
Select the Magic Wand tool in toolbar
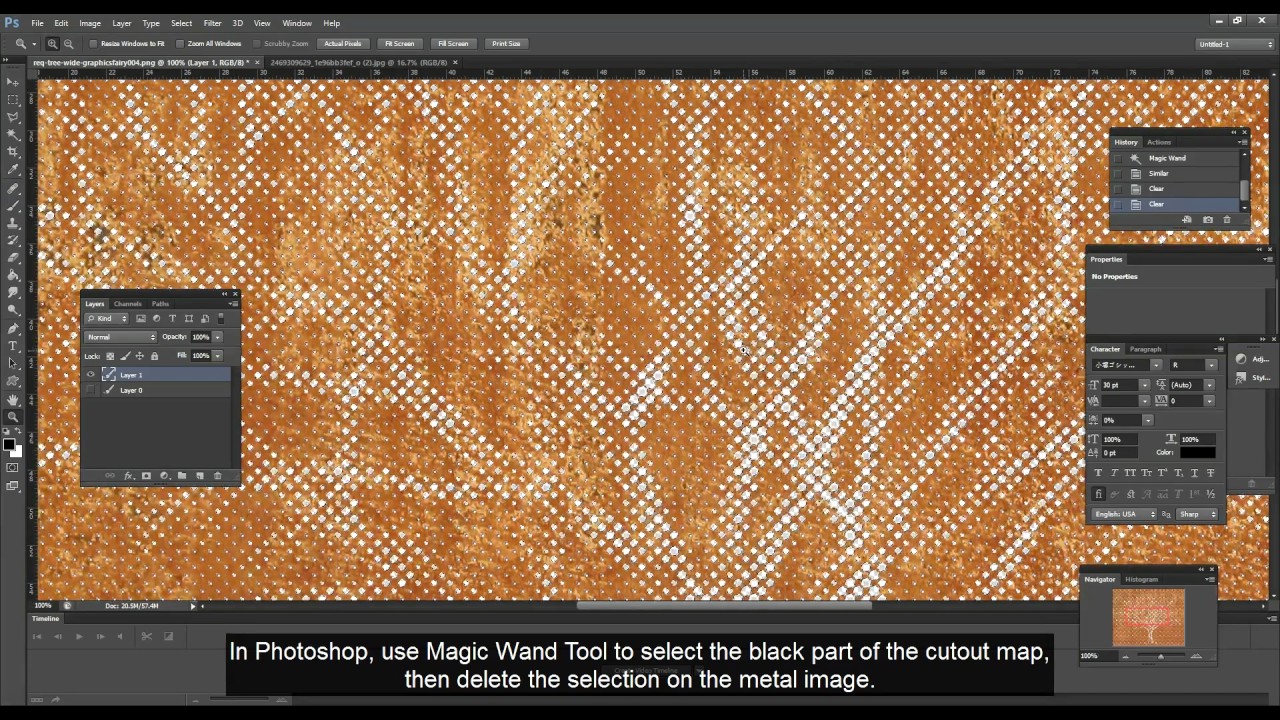point(13,135)
